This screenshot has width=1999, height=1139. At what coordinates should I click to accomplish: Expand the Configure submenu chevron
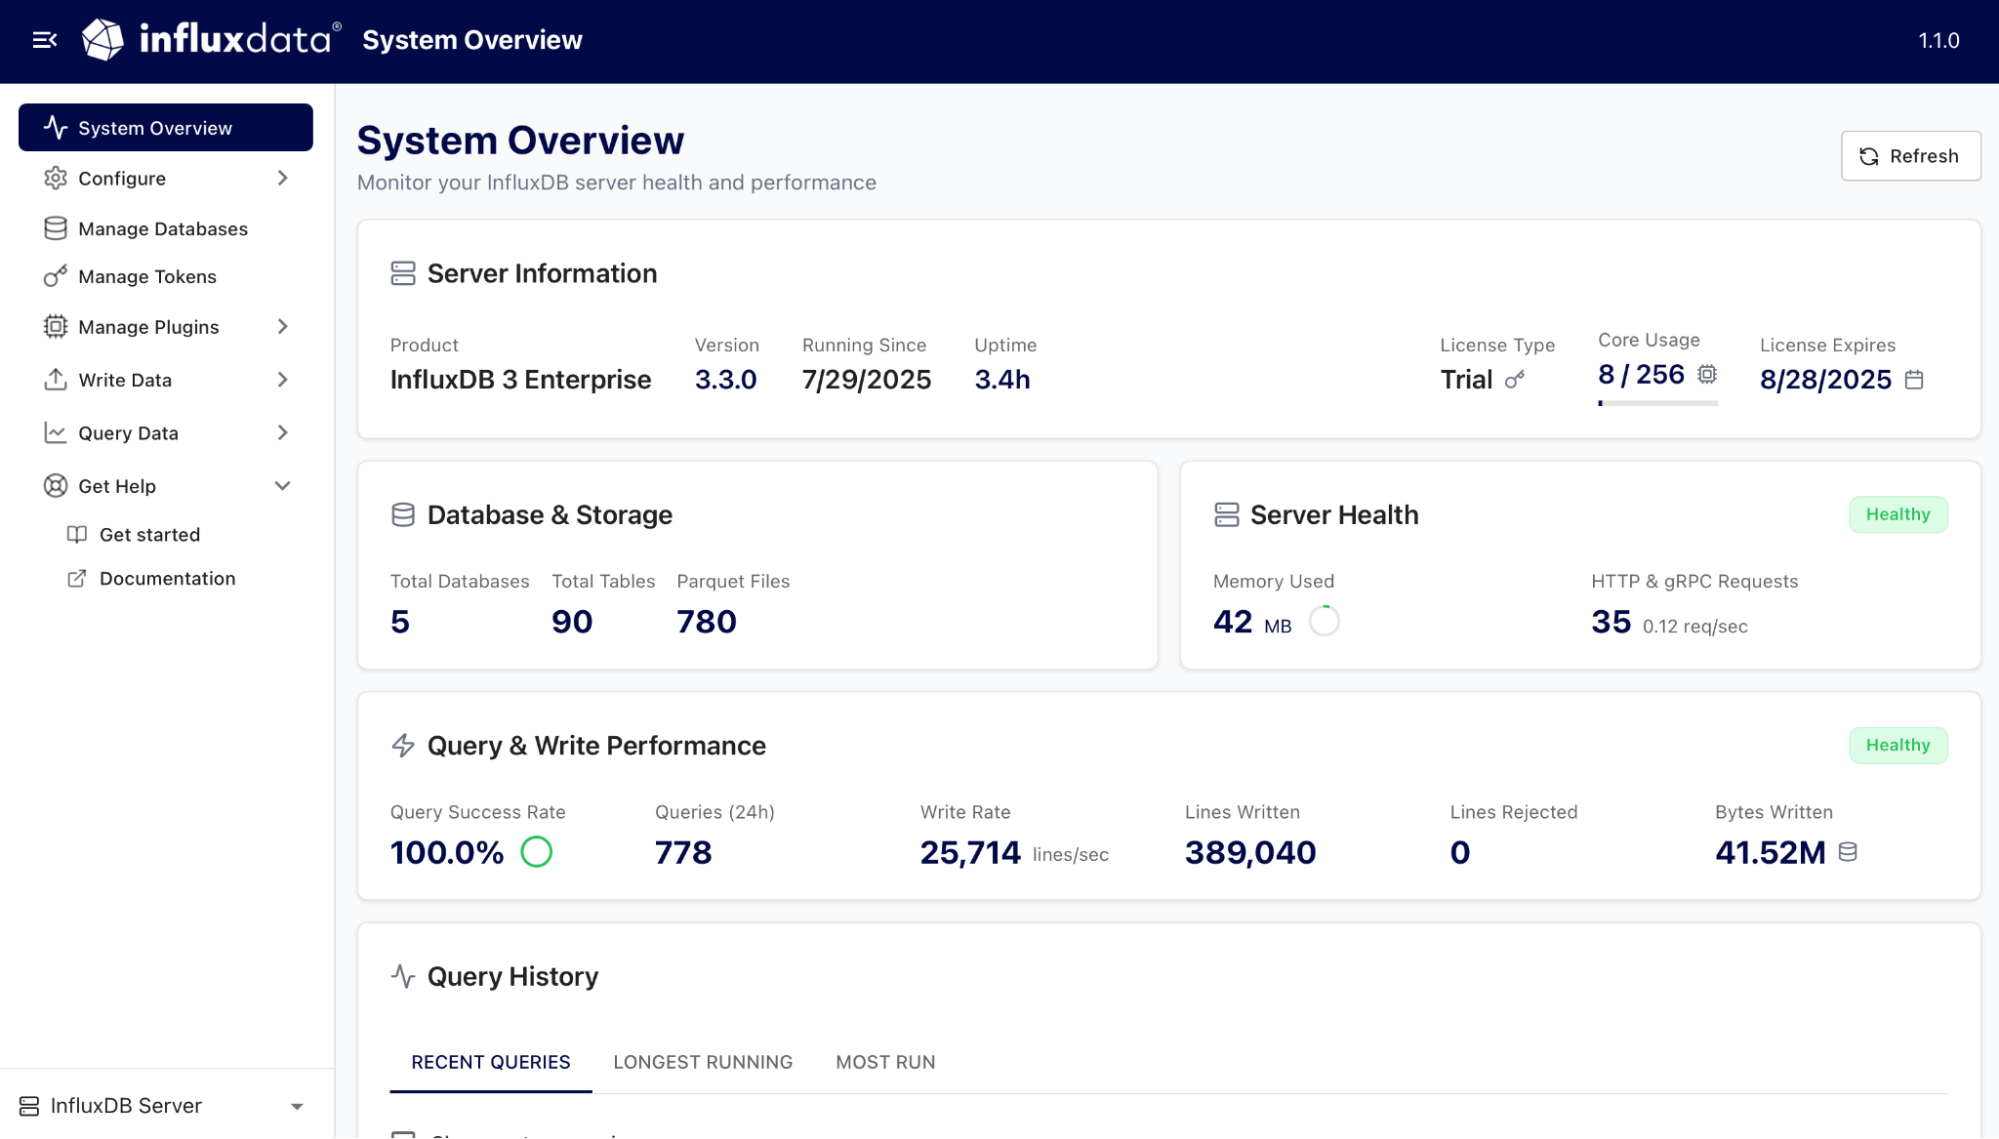[x=283, y=178]
